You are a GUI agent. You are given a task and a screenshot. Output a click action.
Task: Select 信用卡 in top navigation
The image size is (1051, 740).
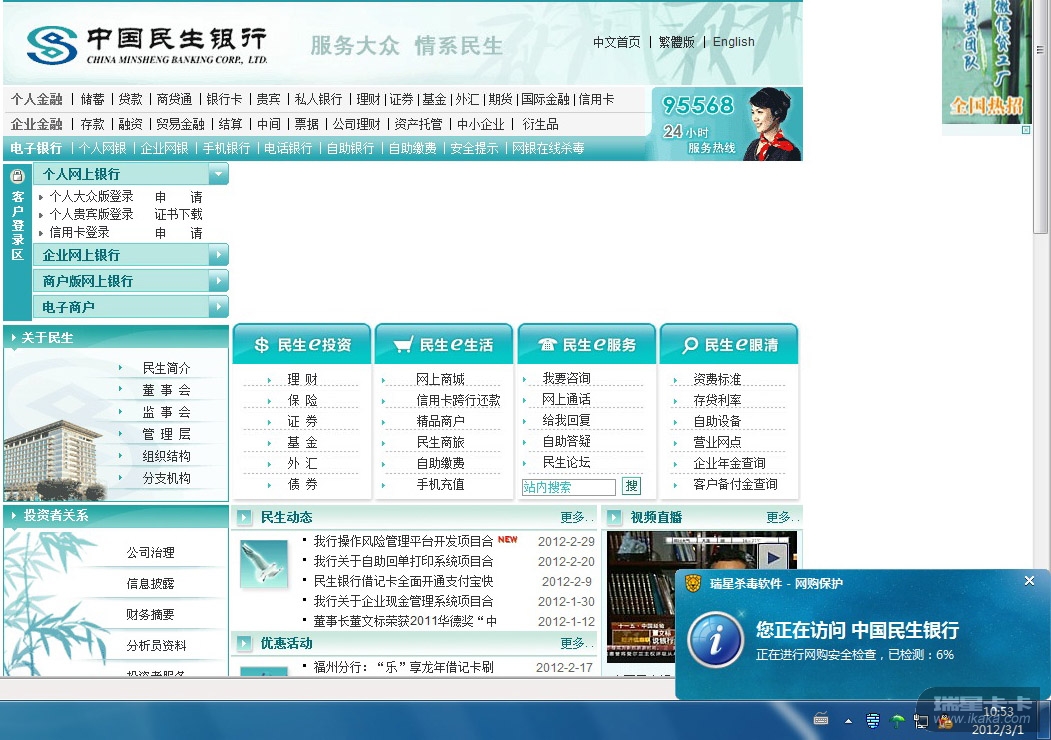point(596,99)
